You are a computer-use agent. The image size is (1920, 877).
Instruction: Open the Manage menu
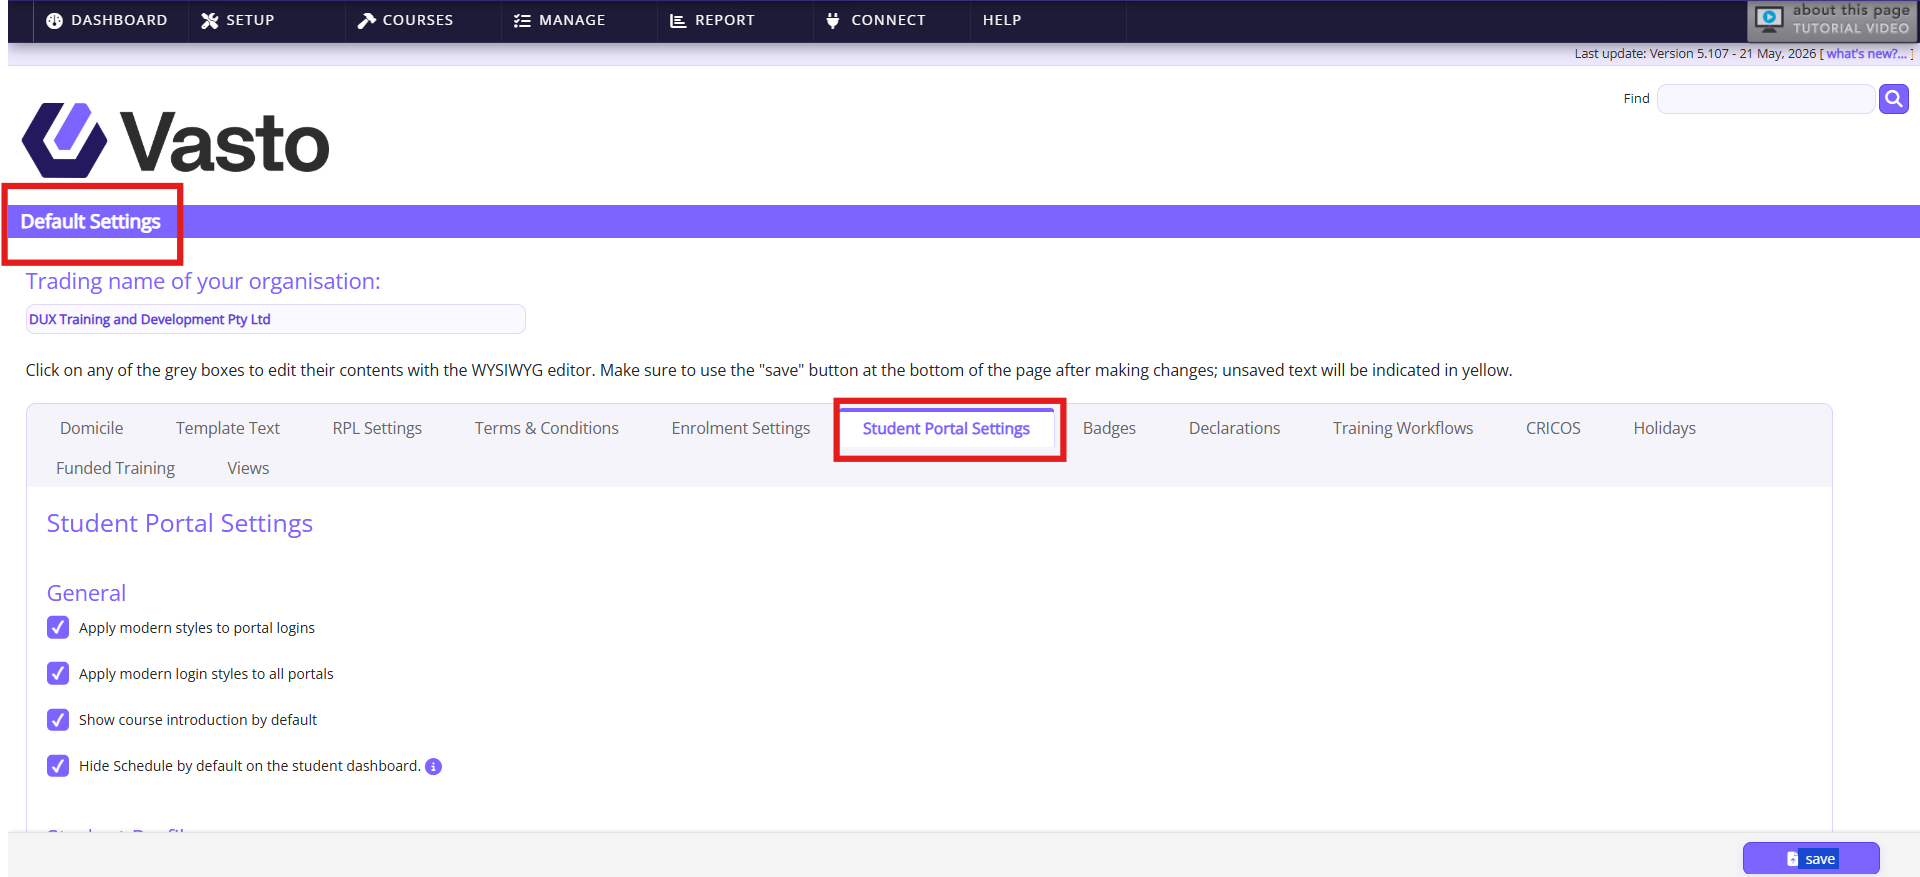tap(560, 20)
